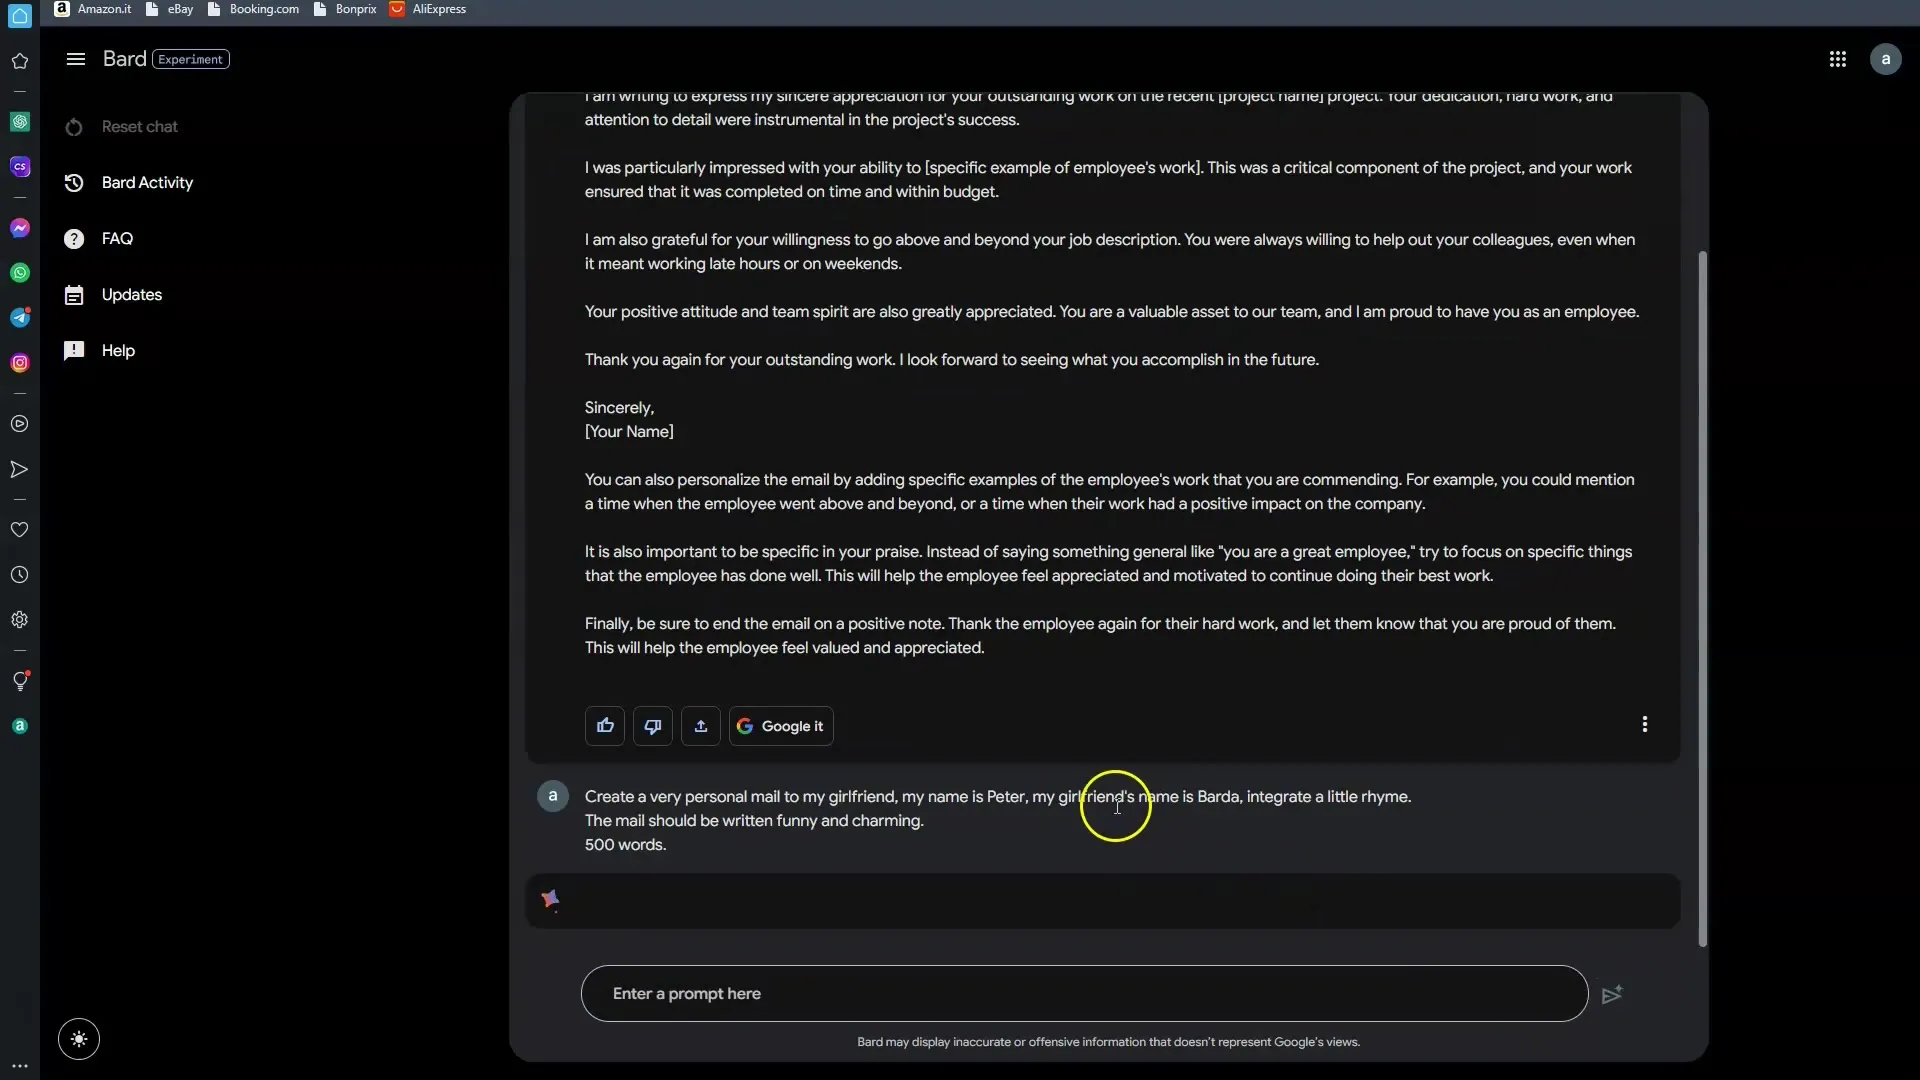
Task: Open the Amazon.it bookmark
Action: [93, 9]
